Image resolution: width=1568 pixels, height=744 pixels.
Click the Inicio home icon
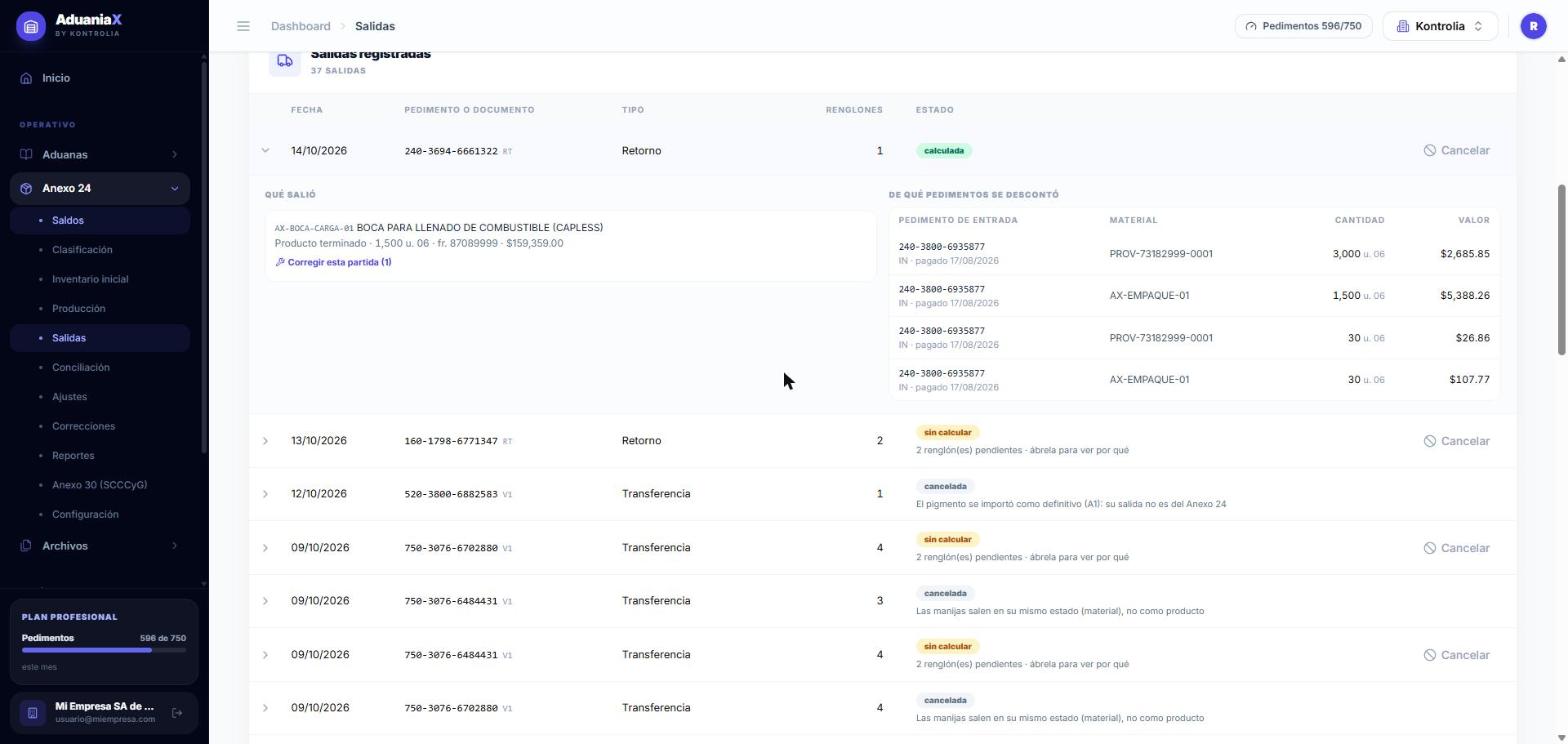[26, 78]
